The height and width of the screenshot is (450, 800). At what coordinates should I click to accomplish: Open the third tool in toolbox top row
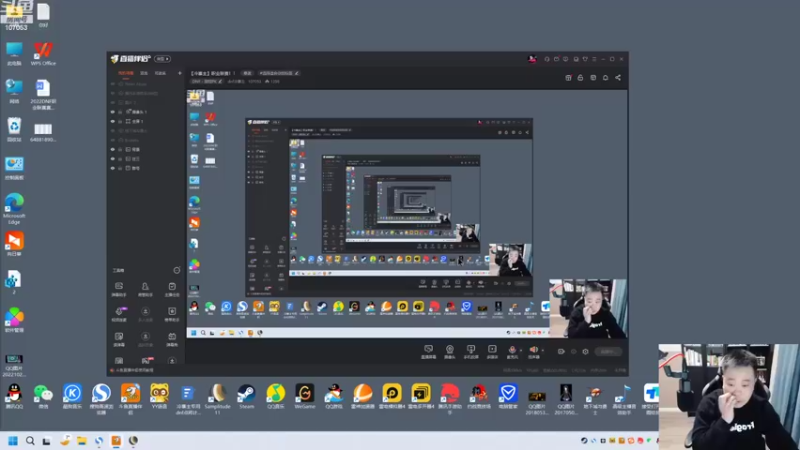coord(172,289)
